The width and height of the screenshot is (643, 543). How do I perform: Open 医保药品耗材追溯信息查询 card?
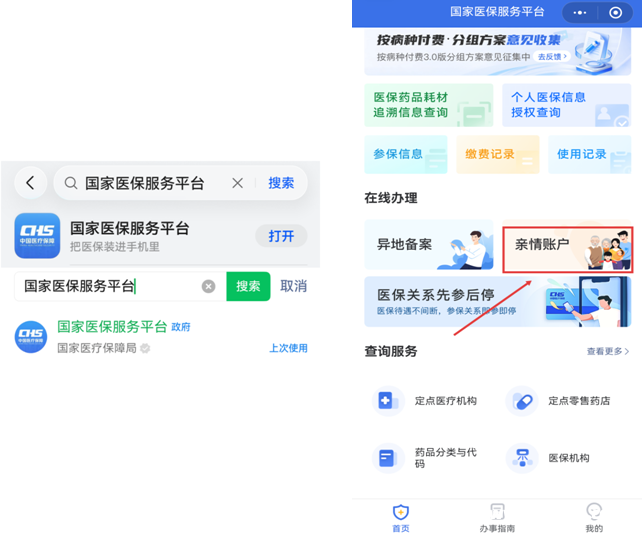(x=429, y=105)
